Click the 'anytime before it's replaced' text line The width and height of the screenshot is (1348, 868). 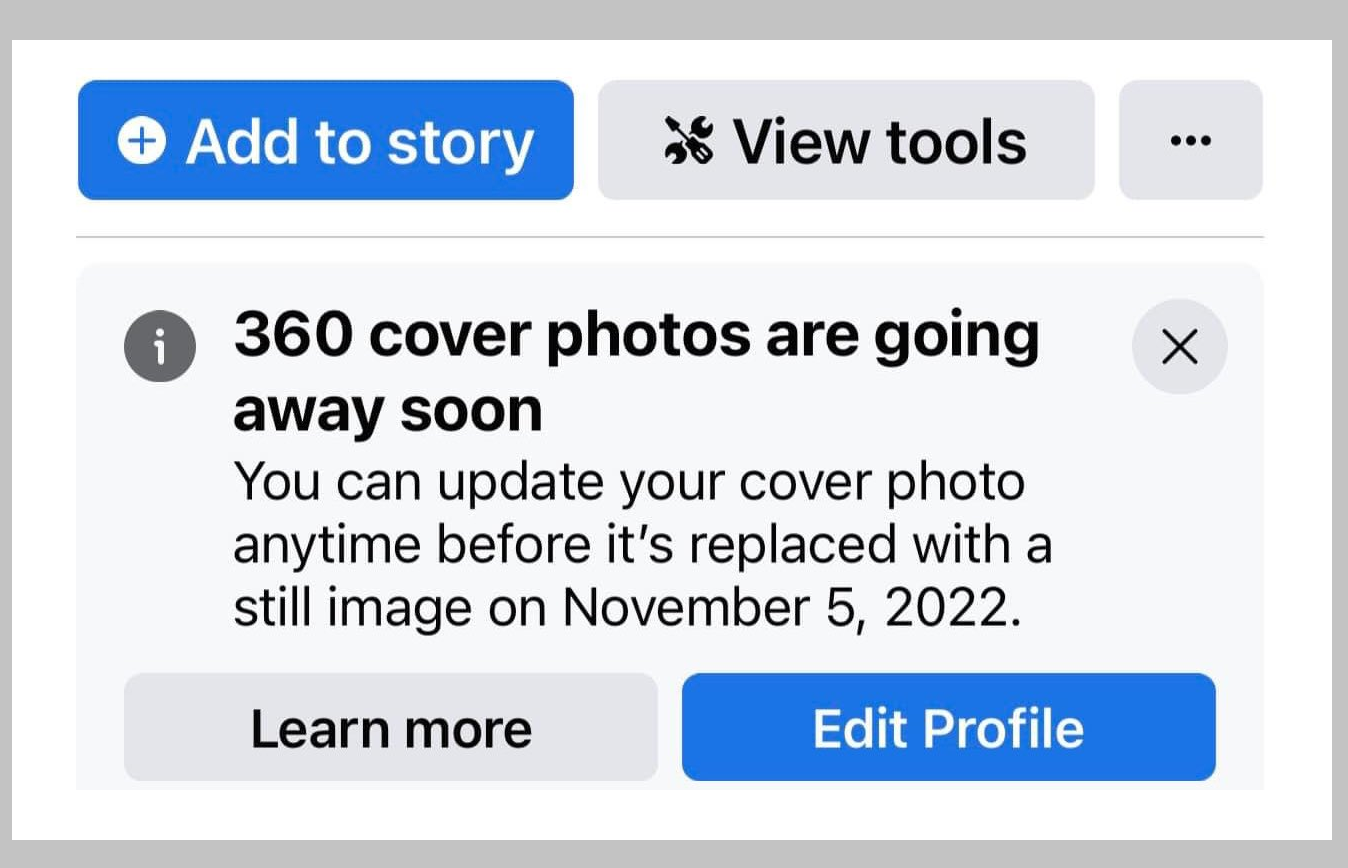click(x=642, y=546)
